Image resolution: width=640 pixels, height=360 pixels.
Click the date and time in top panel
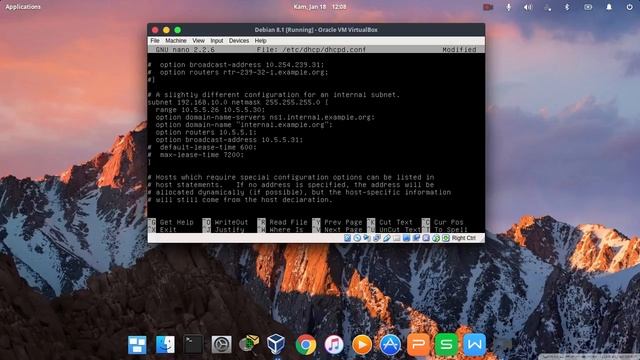(320, 7)
